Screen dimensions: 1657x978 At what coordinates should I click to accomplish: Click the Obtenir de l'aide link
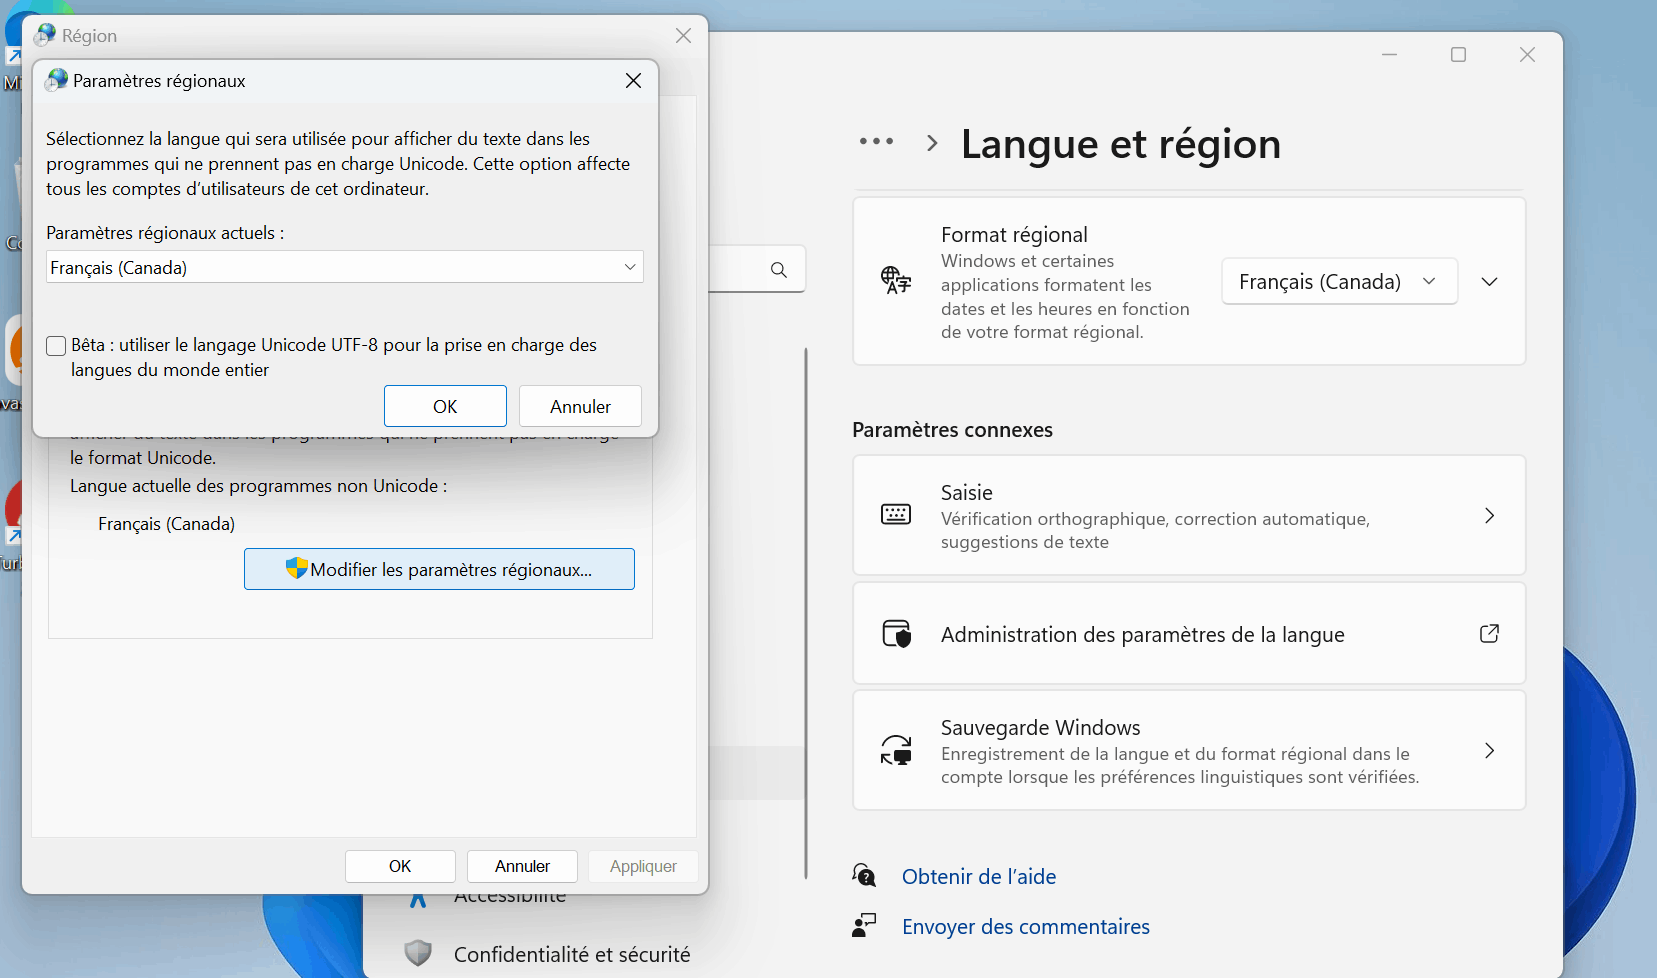coord(979,877)
